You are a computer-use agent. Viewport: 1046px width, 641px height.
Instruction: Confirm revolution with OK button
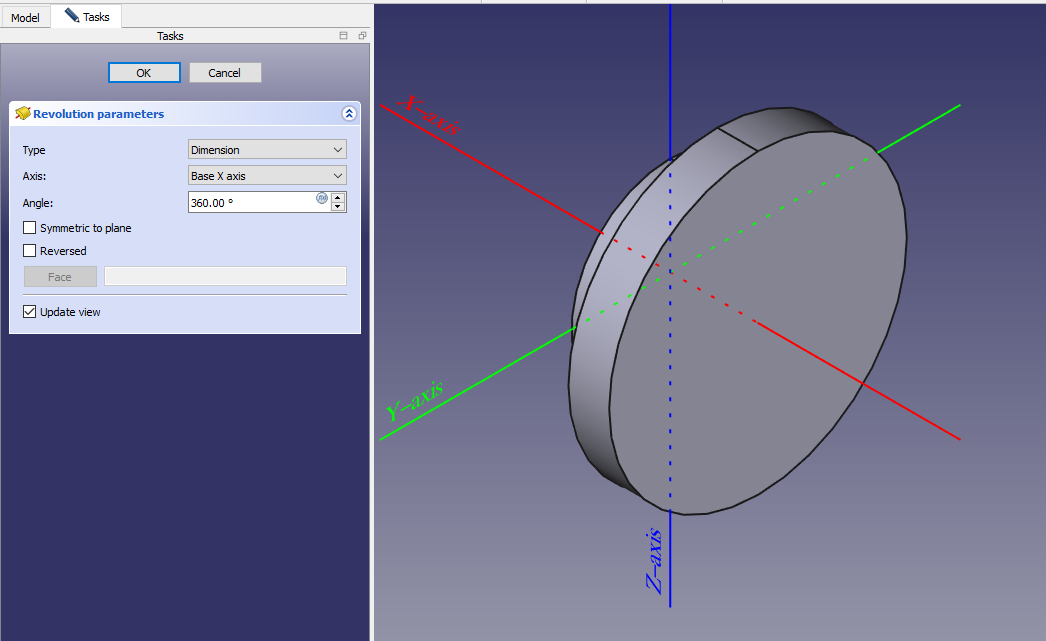[x=144, y=73]
